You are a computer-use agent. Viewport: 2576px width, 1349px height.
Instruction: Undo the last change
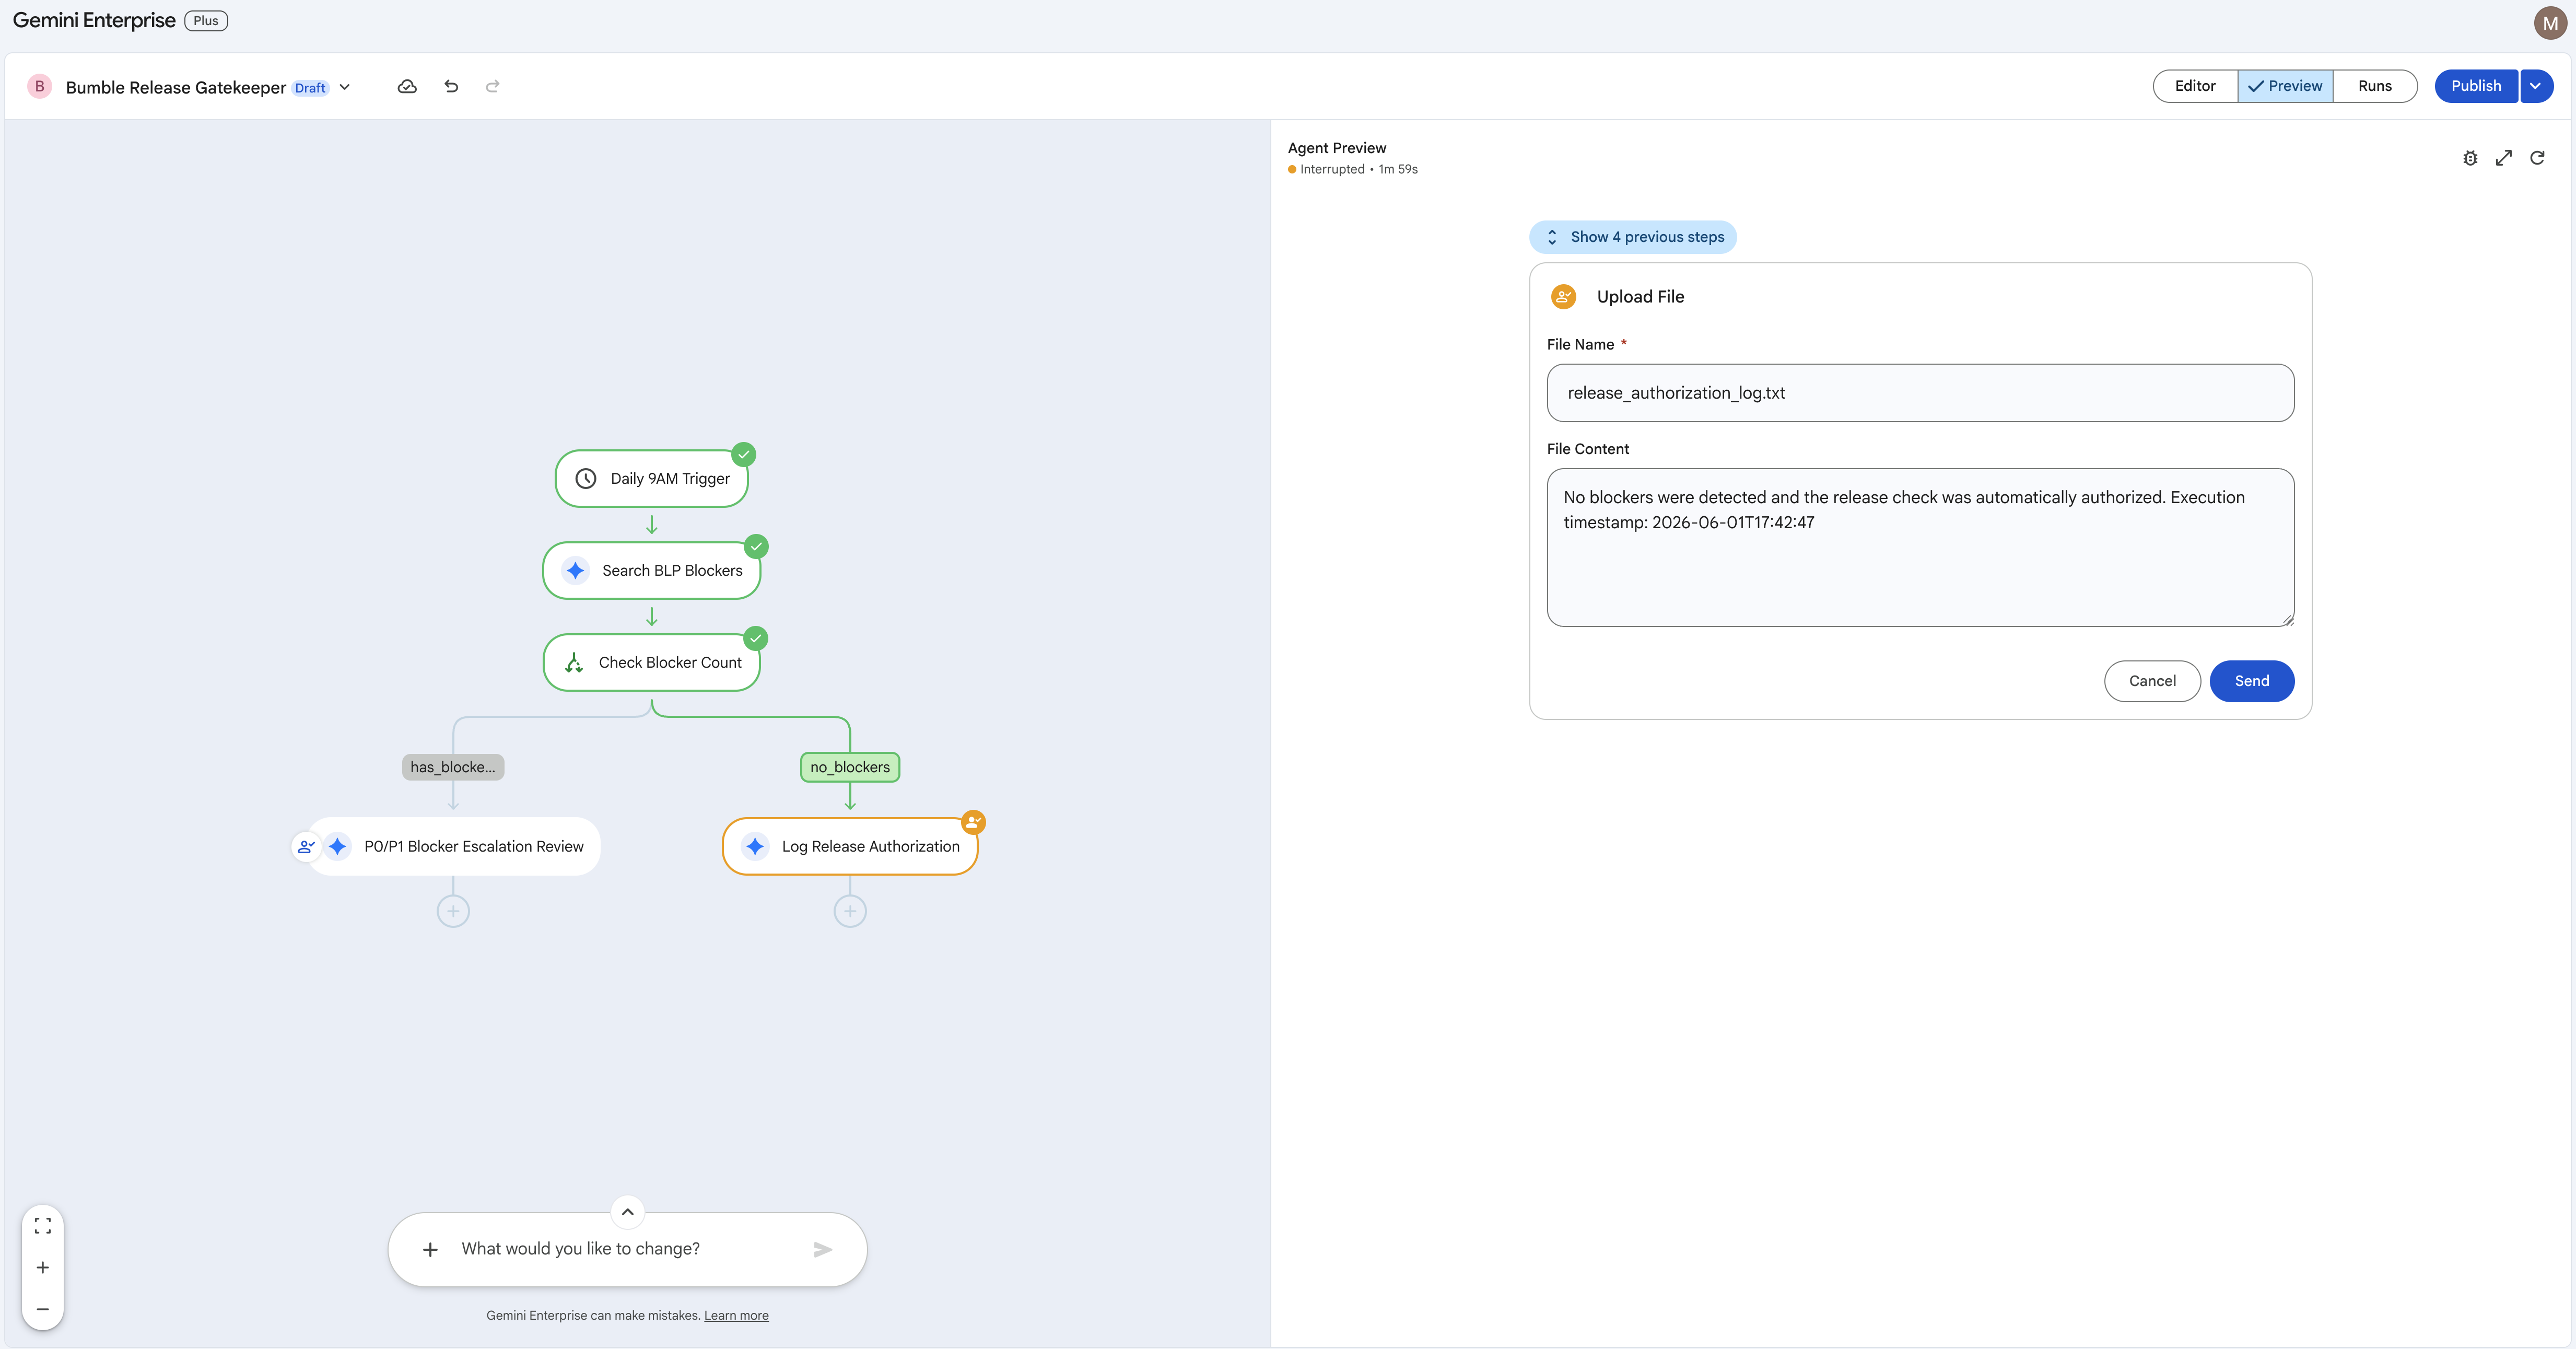pos(451,86)
